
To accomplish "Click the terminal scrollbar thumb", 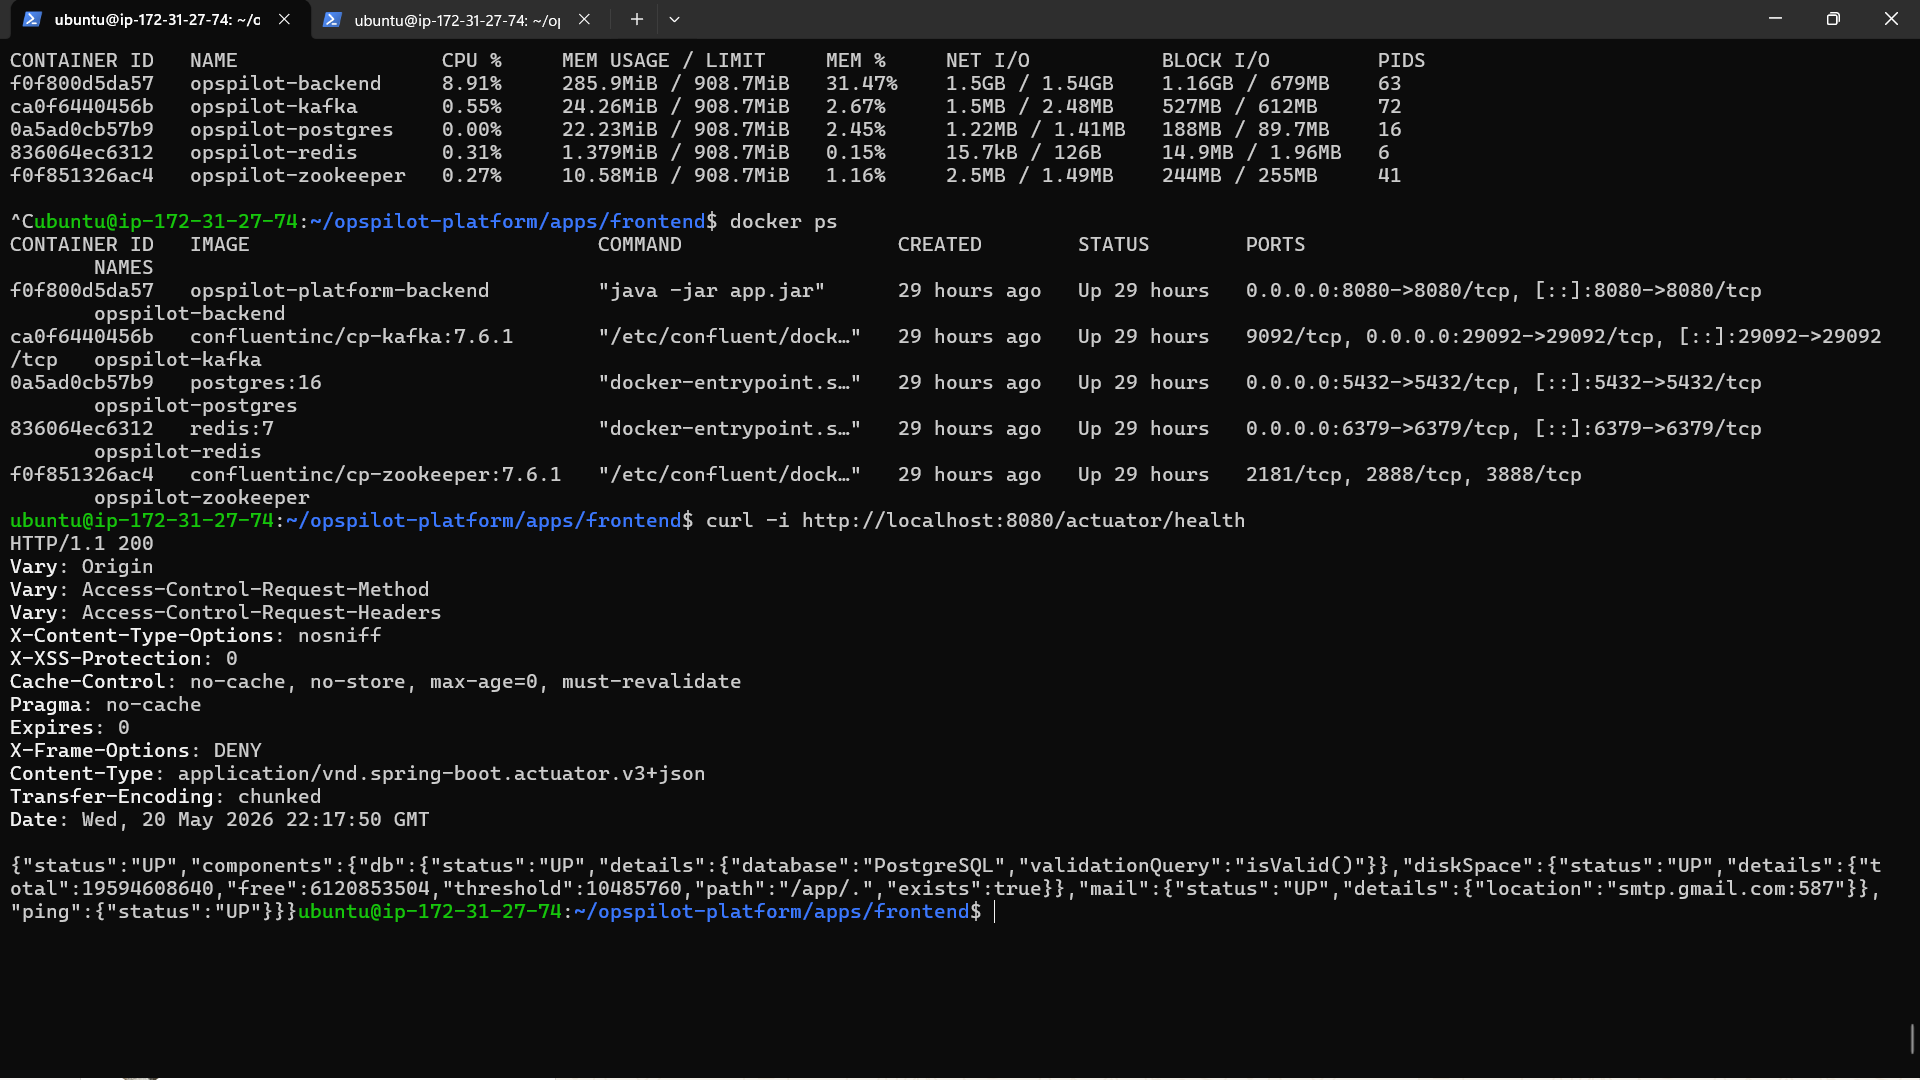I will point(1913,1038).
